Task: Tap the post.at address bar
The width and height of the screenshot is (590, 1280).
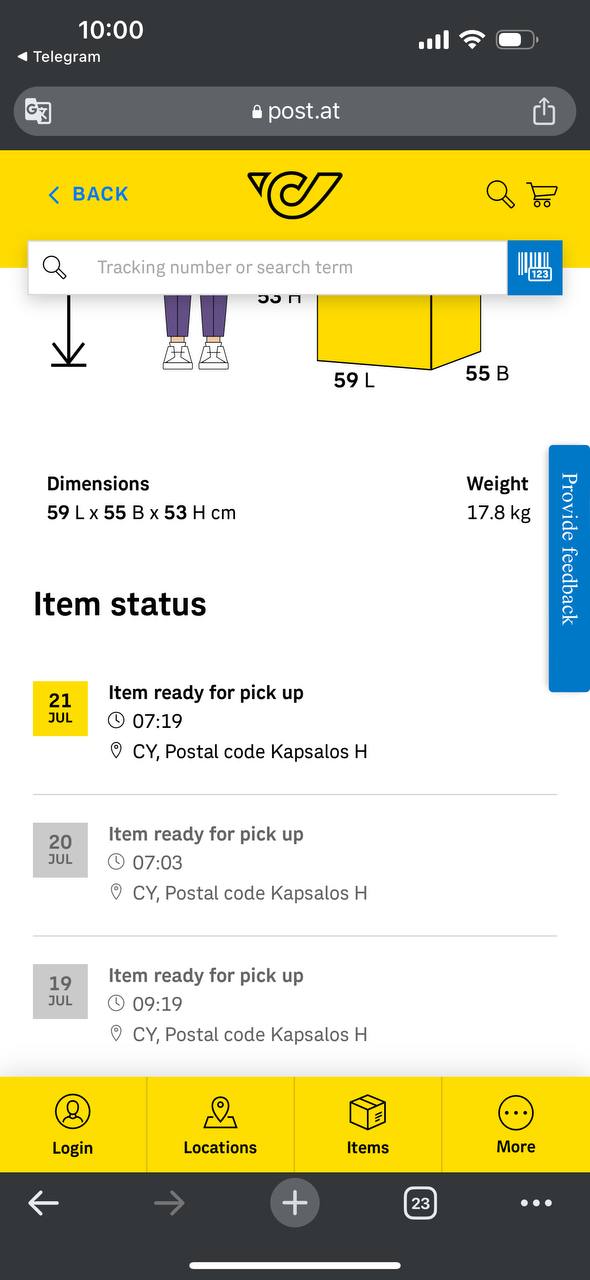Action: click(x=295, y=111)
